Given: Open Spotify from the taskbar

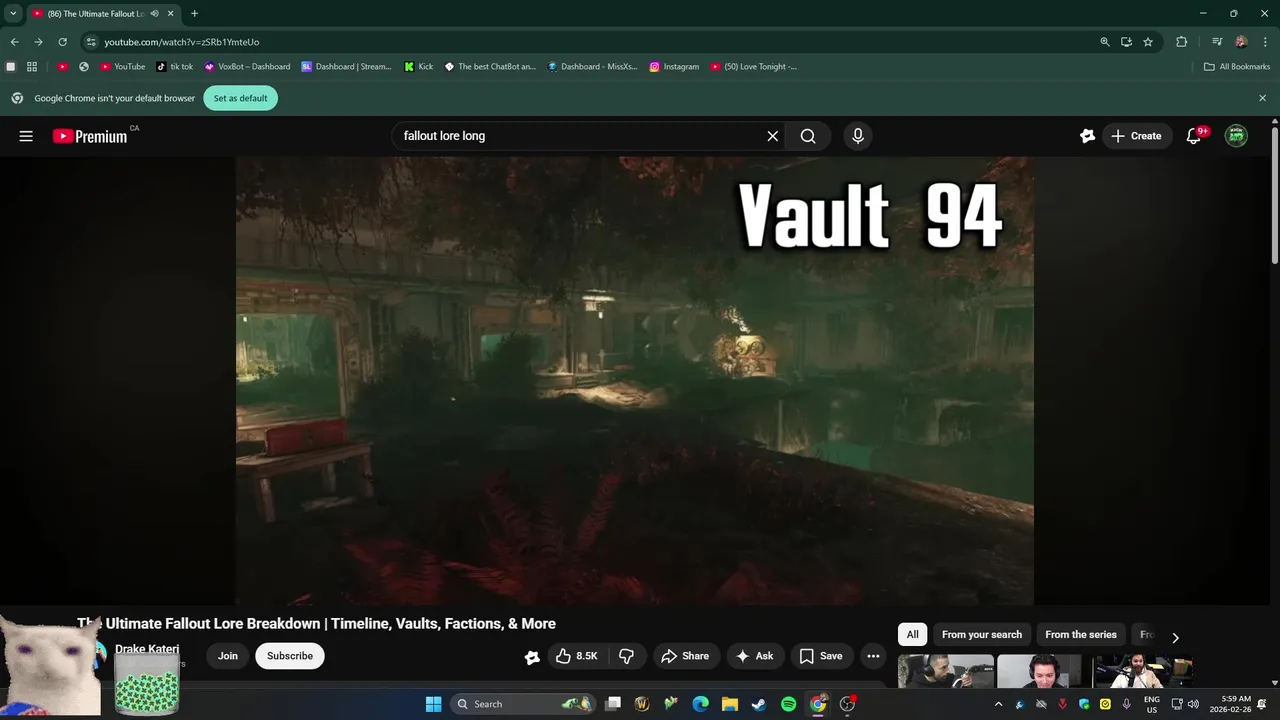Looking at the screenshot, I should (x=788, y=704).
